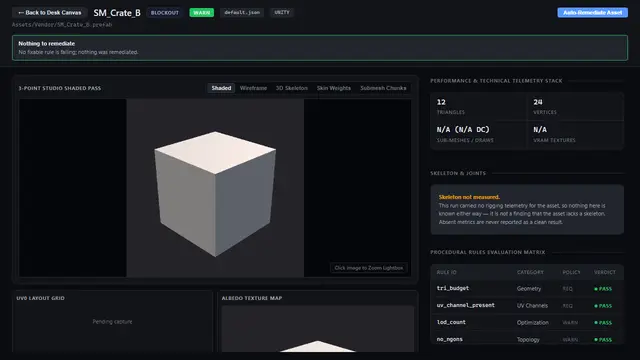This screenshot has width=640, height=360.
Task: Click the Pending capture placeholder in UV0 grid
Action: point(112,322)
